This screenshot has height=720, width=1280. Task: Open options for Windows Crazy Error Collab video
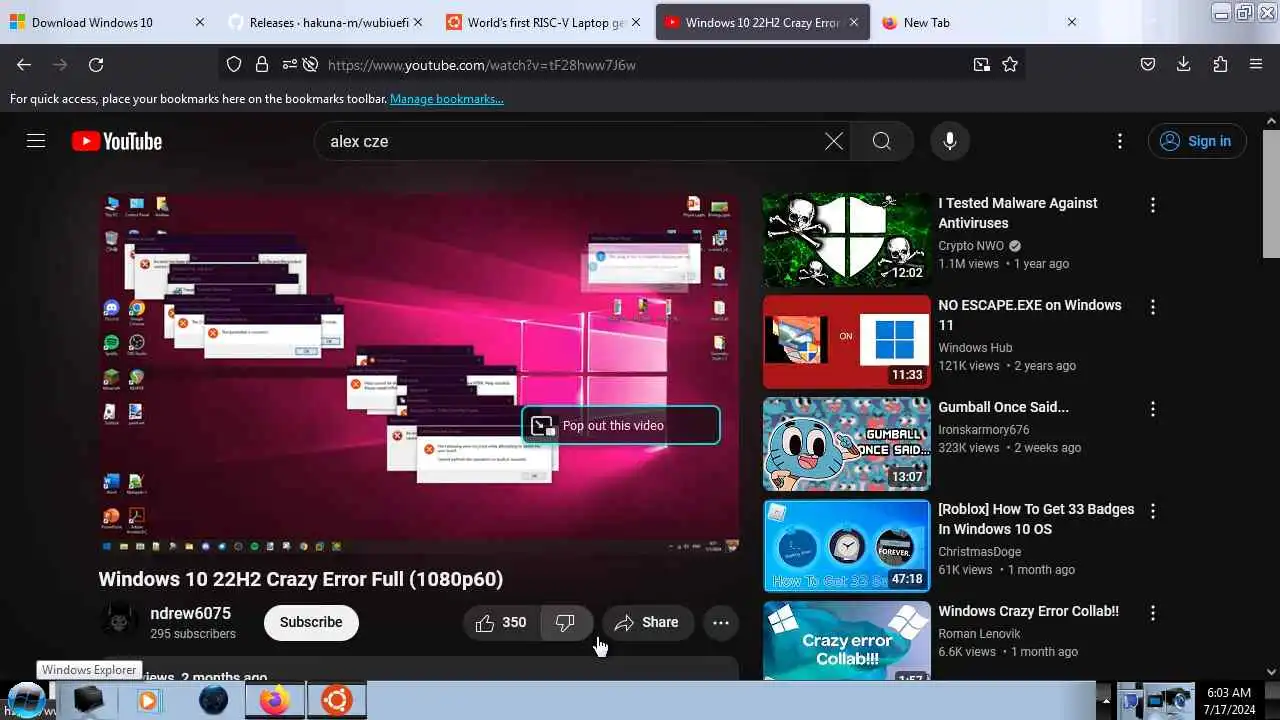pos(1153,613)
